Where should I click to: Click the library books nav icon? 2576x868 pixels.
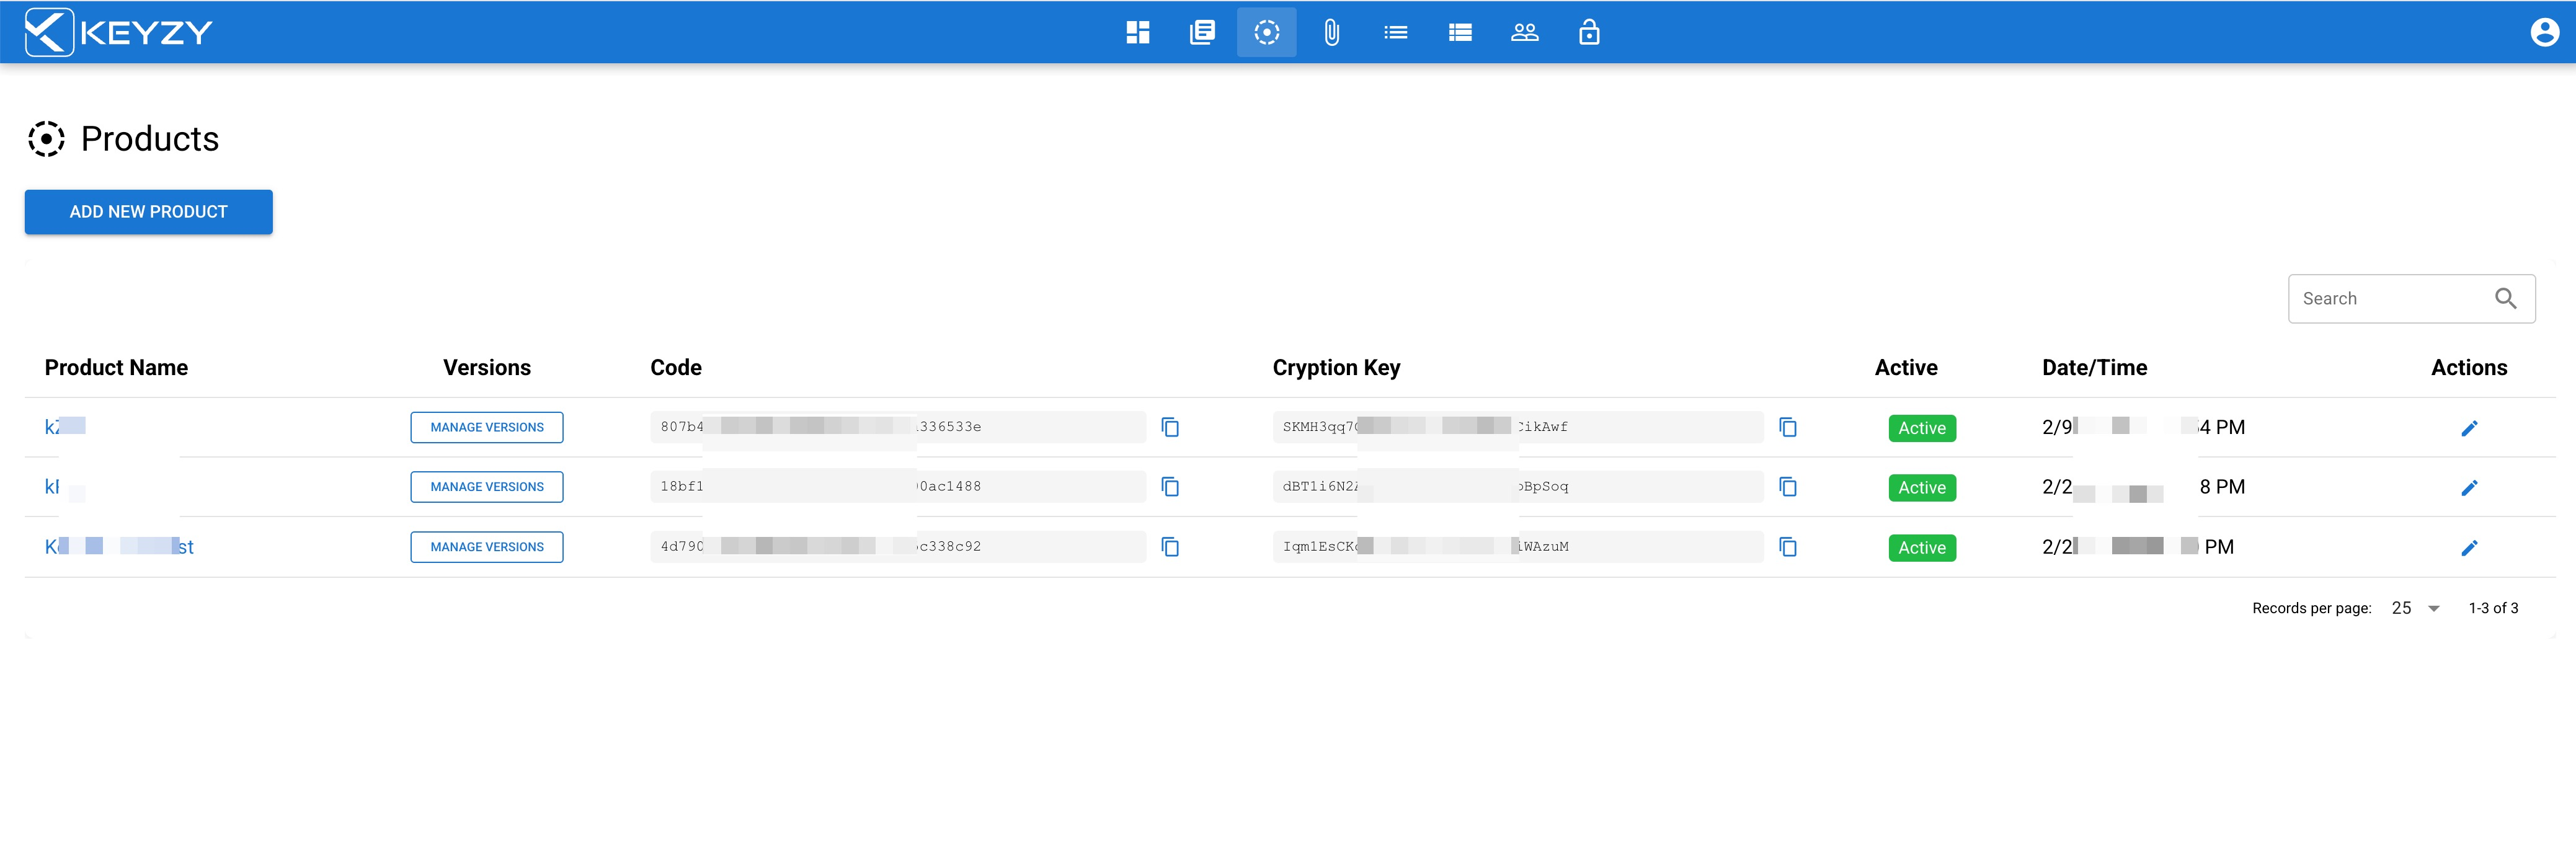pyautogui.click(x=1202, y=33)
